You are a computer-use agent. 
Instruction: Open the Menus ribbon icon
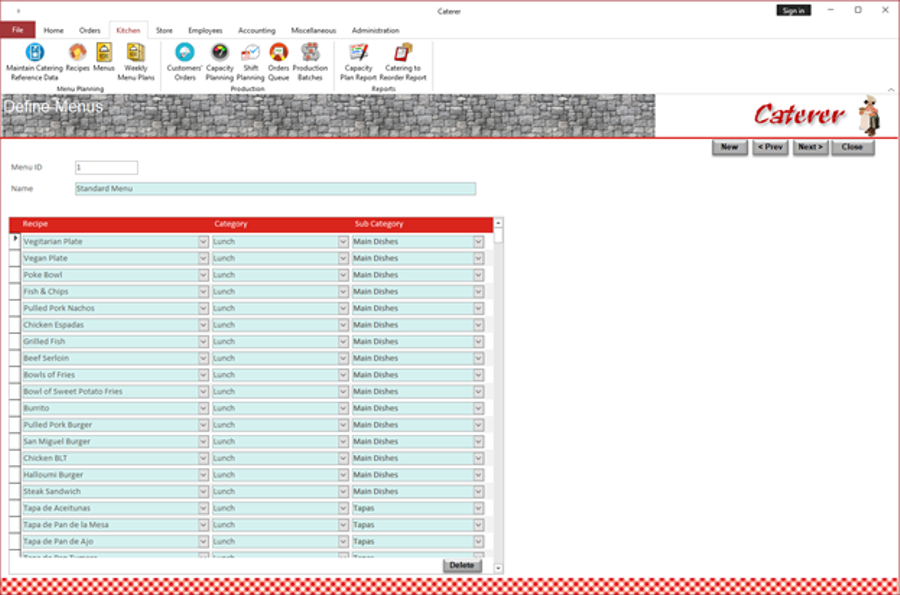pos(104,57)
